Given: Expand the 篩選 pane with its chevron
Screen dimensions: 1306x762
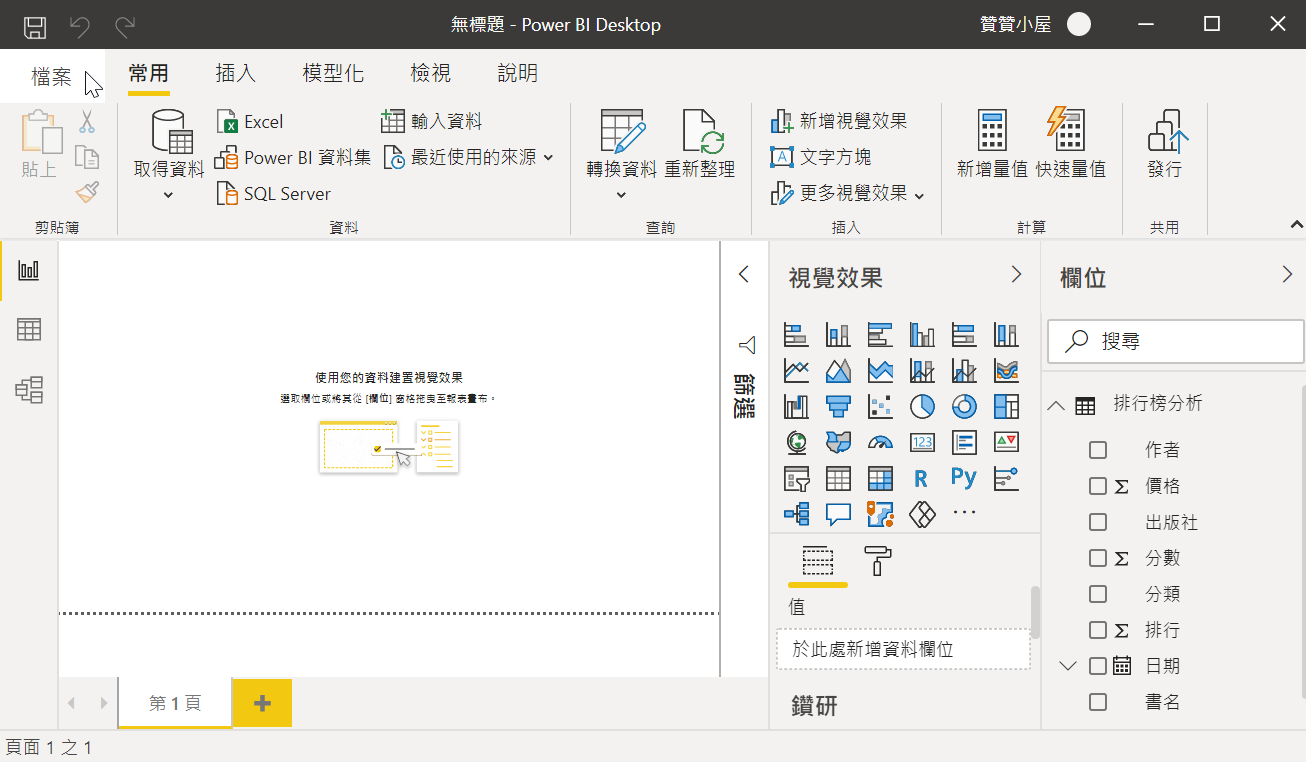Looking at the screenshot, I should (743, 274).
